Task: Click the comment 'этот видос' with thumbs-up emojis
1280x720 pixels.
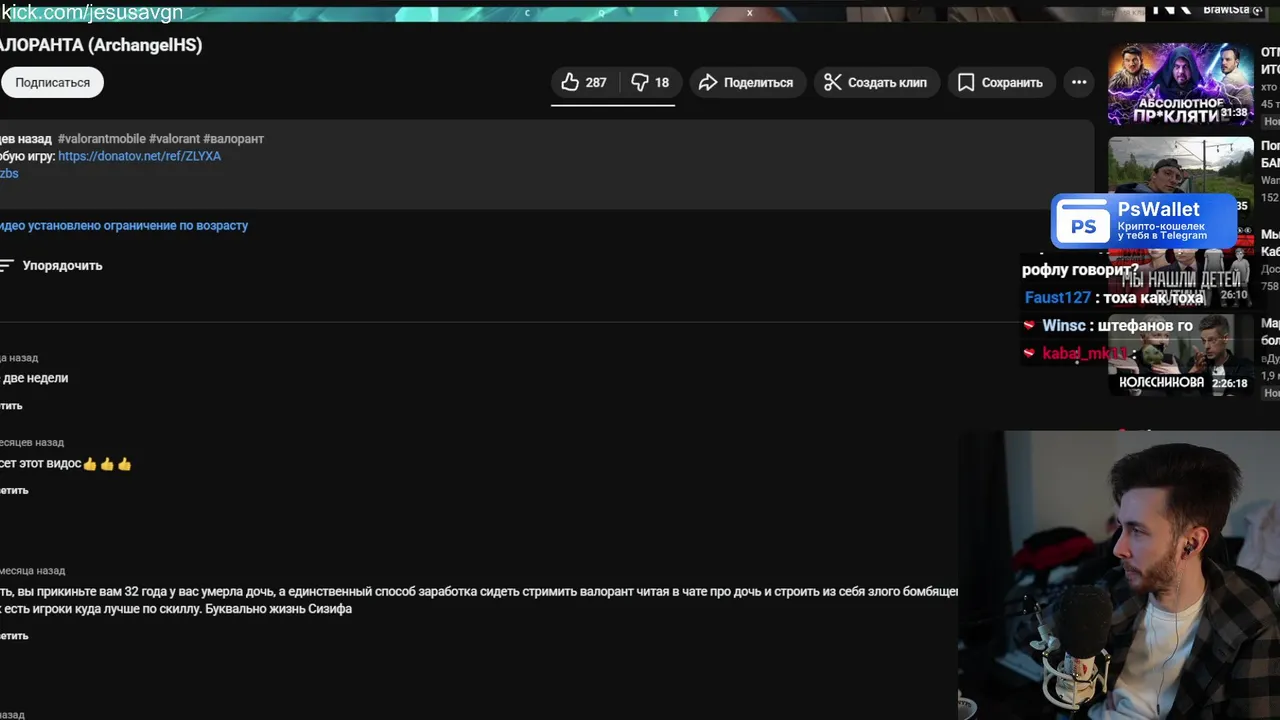Action: (66, 464)
